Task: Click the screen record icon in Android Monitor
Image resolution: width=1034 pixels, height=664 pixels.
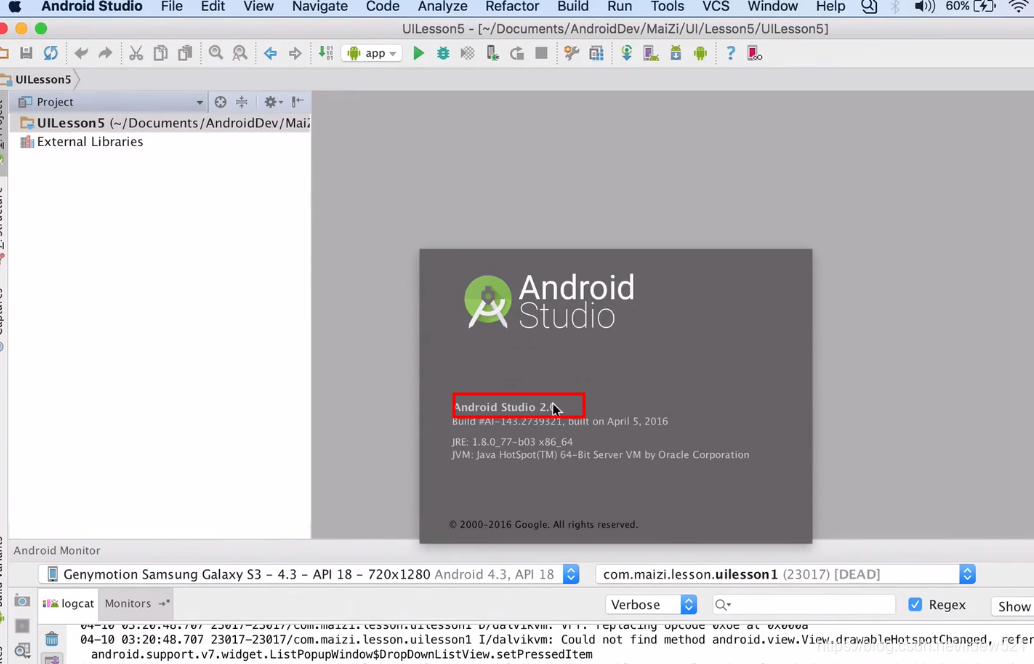Action: [22, 626]
